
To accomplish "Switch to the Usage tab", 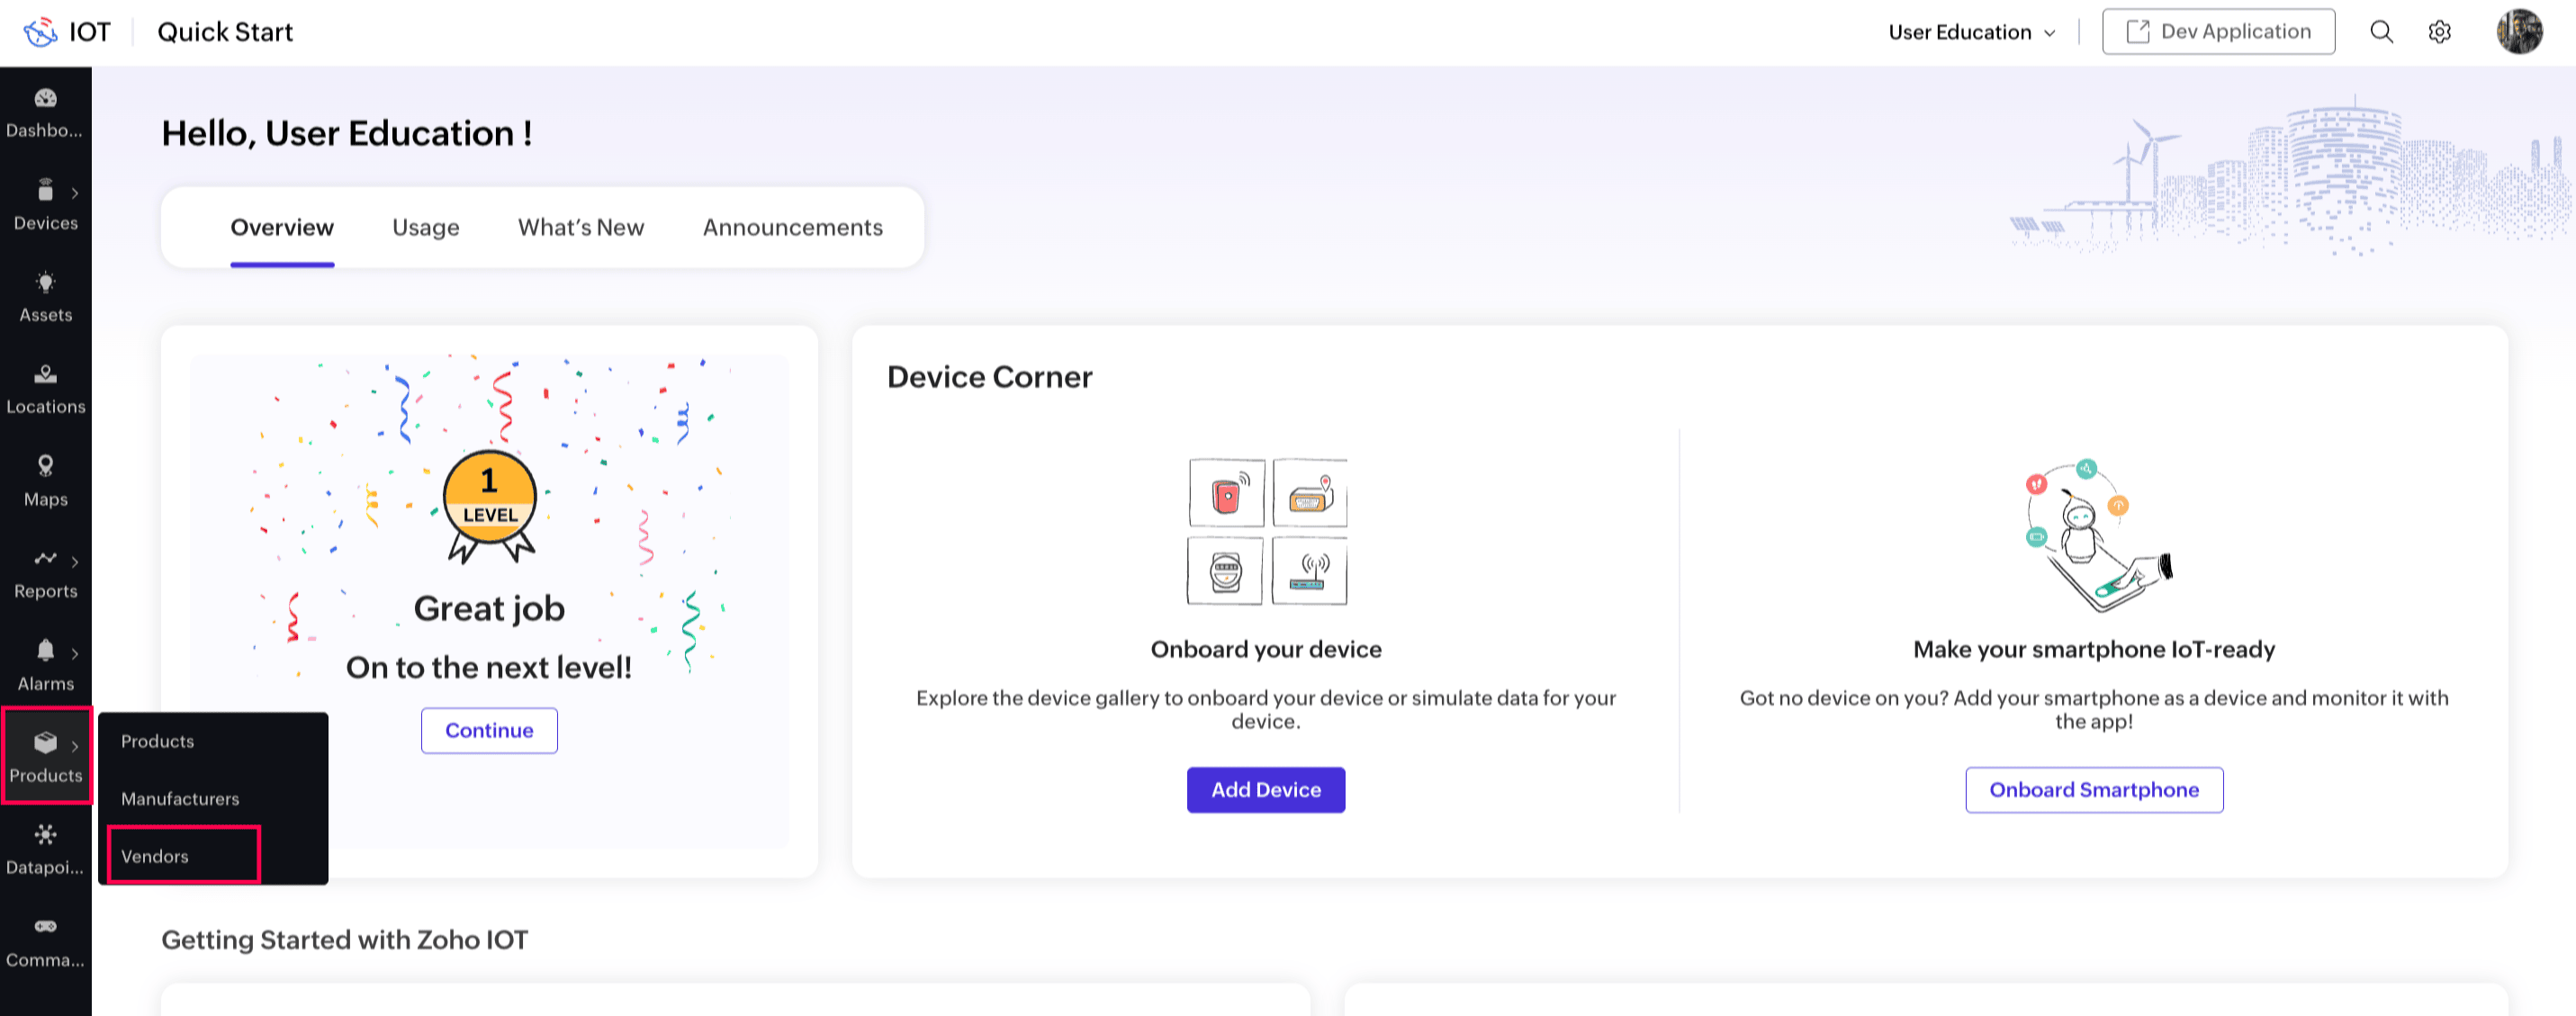I will click(425, 227).
